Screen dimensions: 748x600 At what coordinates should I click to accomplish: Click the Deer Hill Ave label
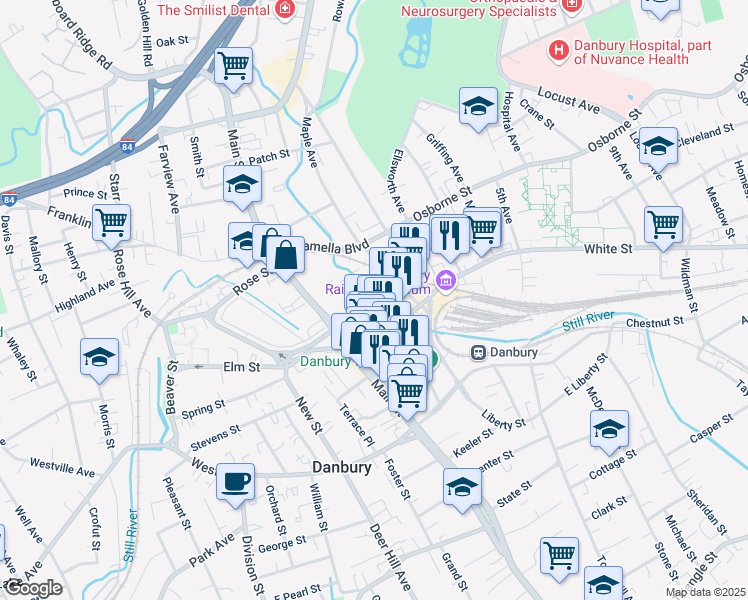click(390, 557)
